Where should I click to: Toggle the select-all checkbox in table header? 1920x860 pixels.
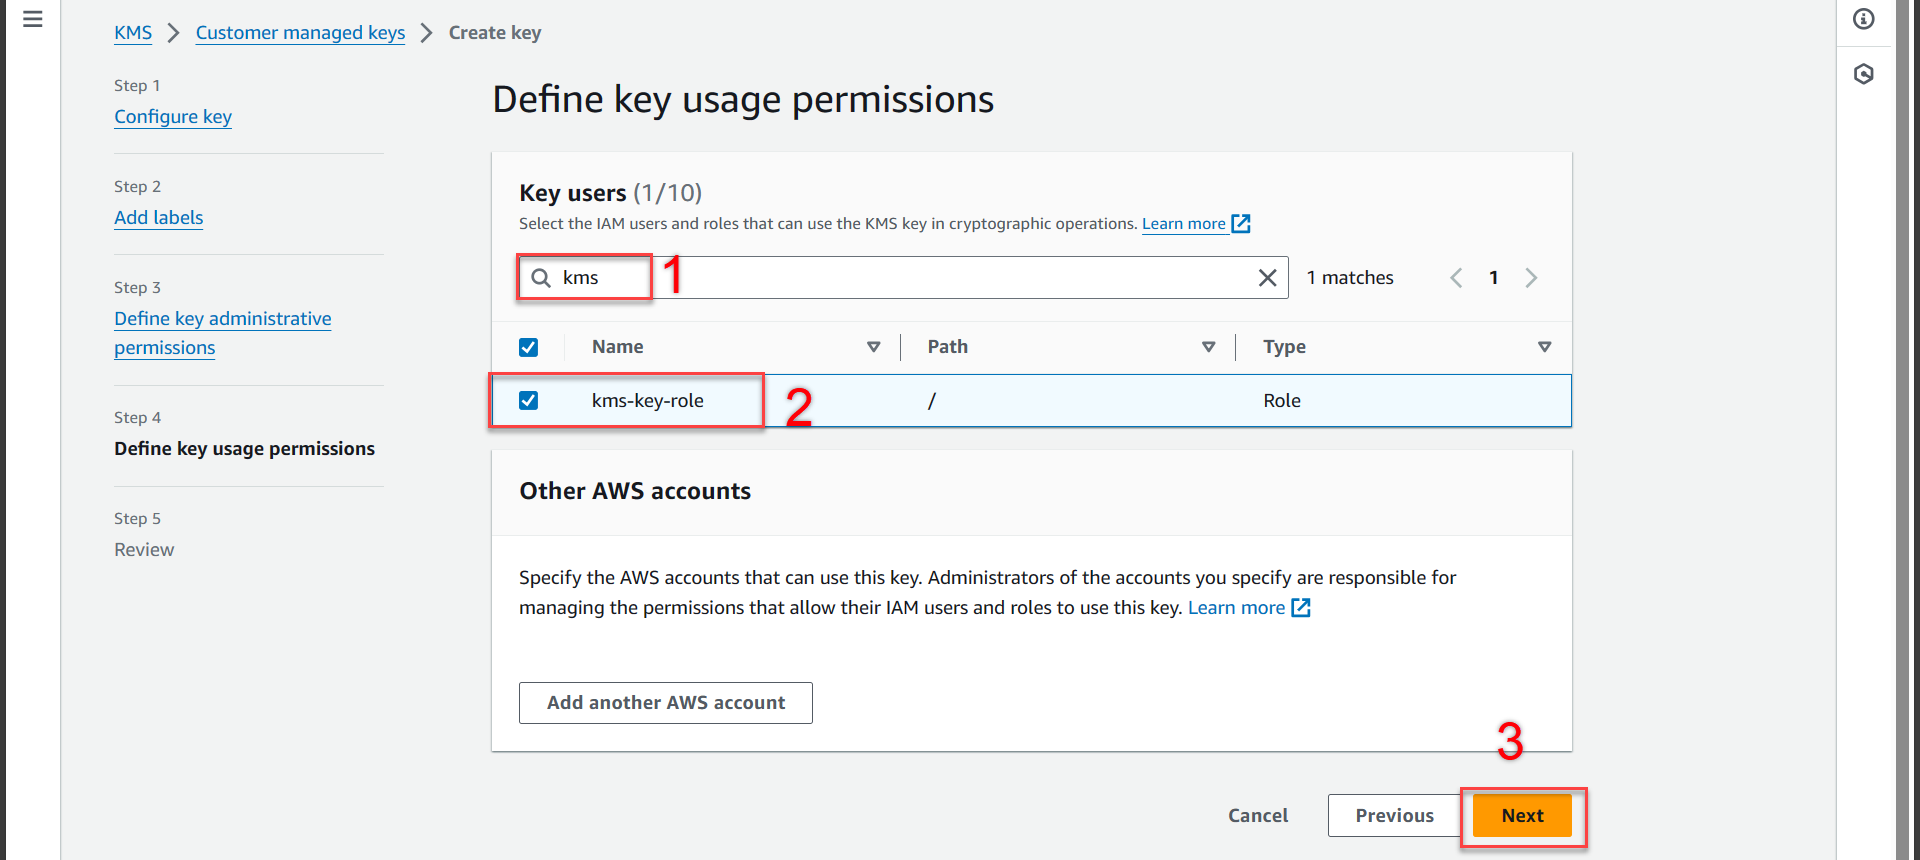pyautogui.click(x=528, y=347)
